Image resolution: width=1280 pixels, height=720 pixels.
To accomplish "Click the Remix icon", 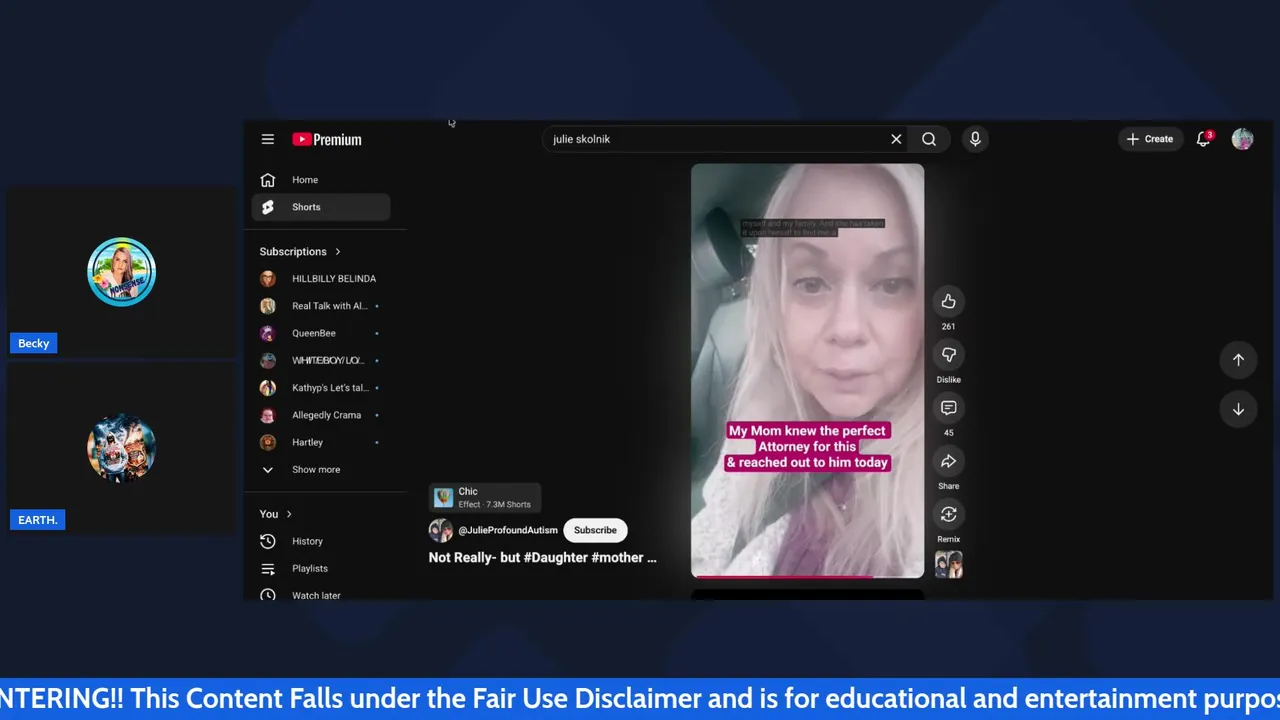I will coord(948,513).
